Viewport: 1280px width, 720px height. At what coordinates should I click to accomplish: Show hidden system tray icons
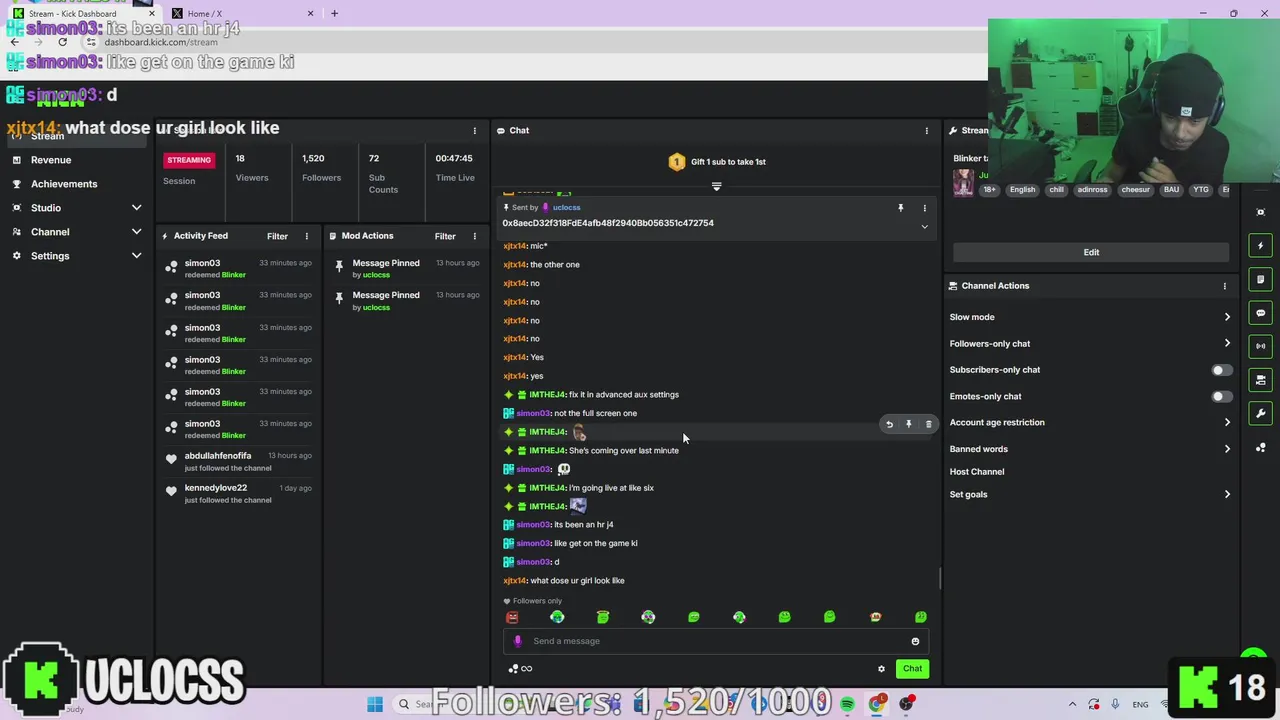pos(1072,705)
